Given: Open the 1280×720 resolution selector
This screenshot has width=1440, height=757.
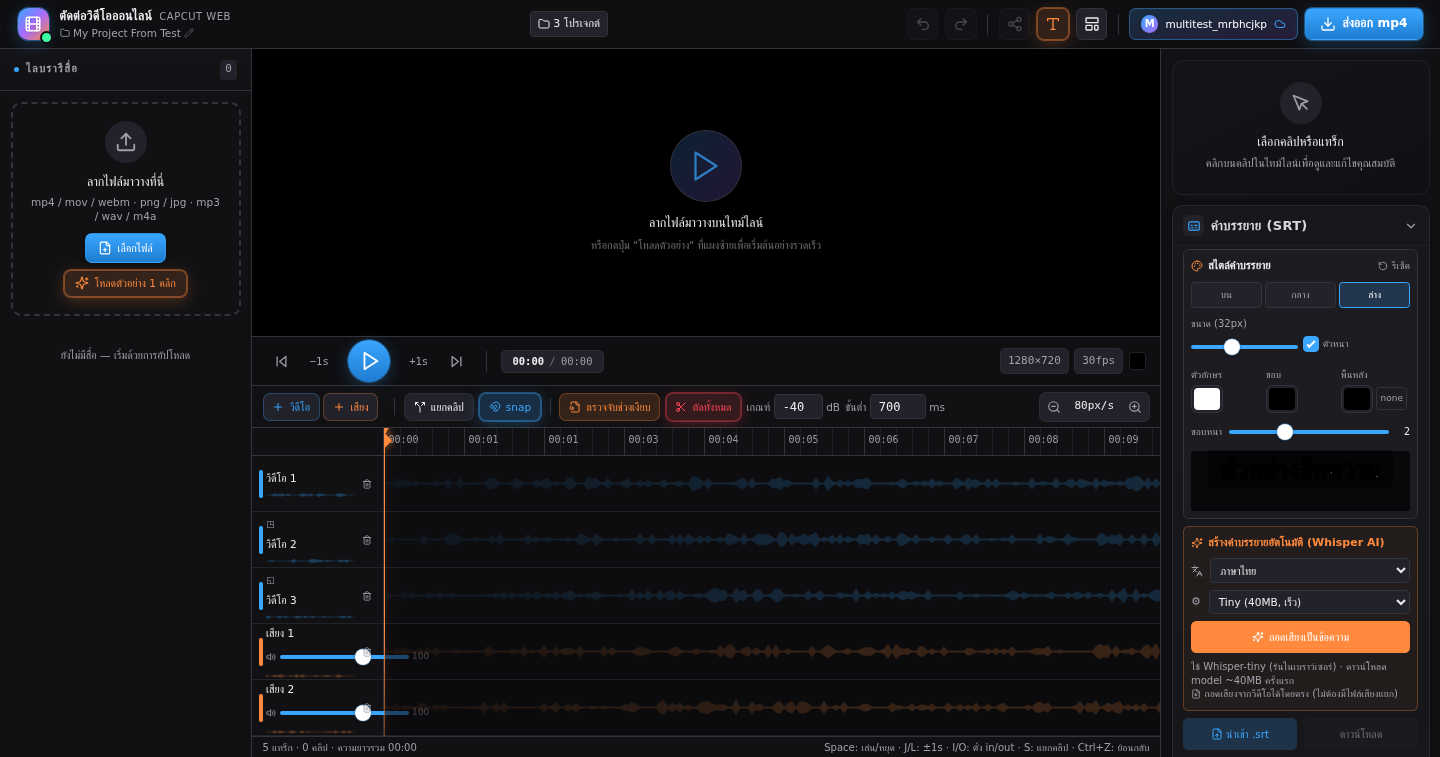Looking at the screenshot, I should (1034, 361).
